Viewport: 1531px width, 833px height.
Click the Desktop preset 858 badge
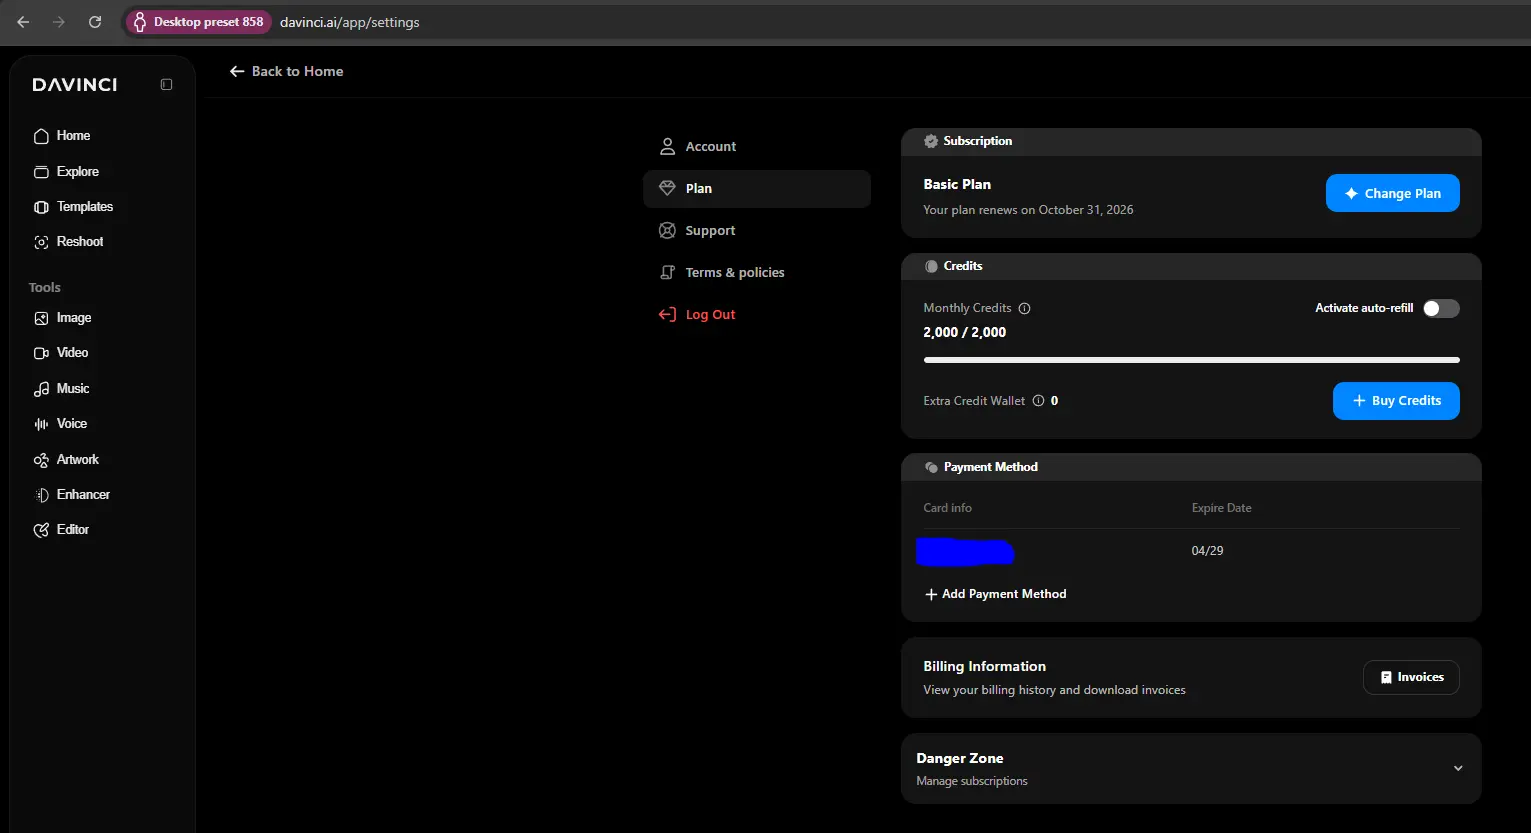point(198,22)
